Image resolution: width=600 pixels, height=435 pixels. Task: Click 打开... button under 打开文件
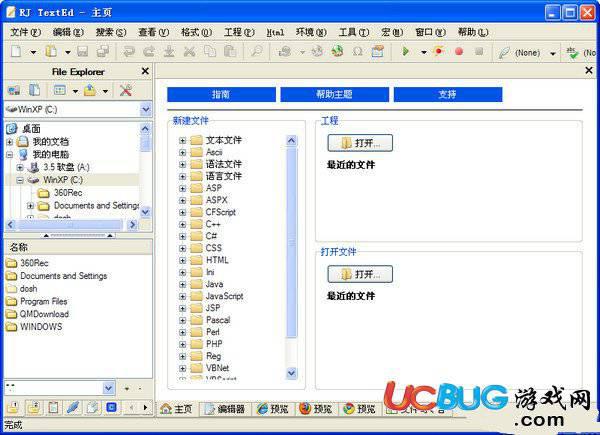[x=360, y=274]
